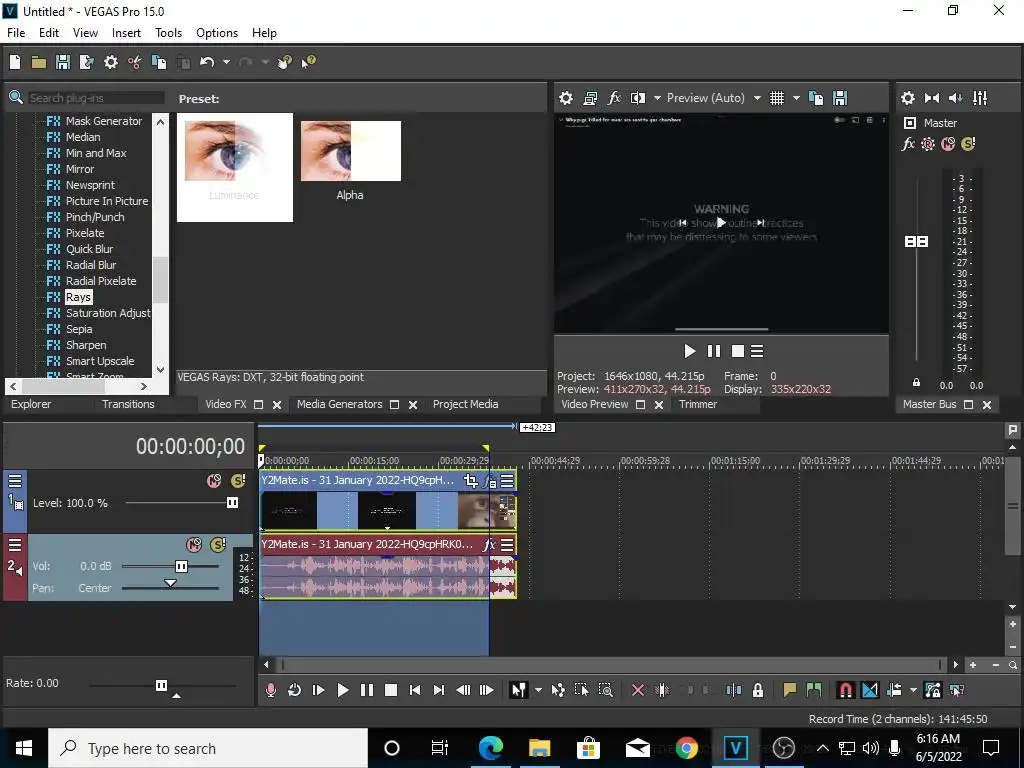Click Preview on external monitor icon

[590, 98]
